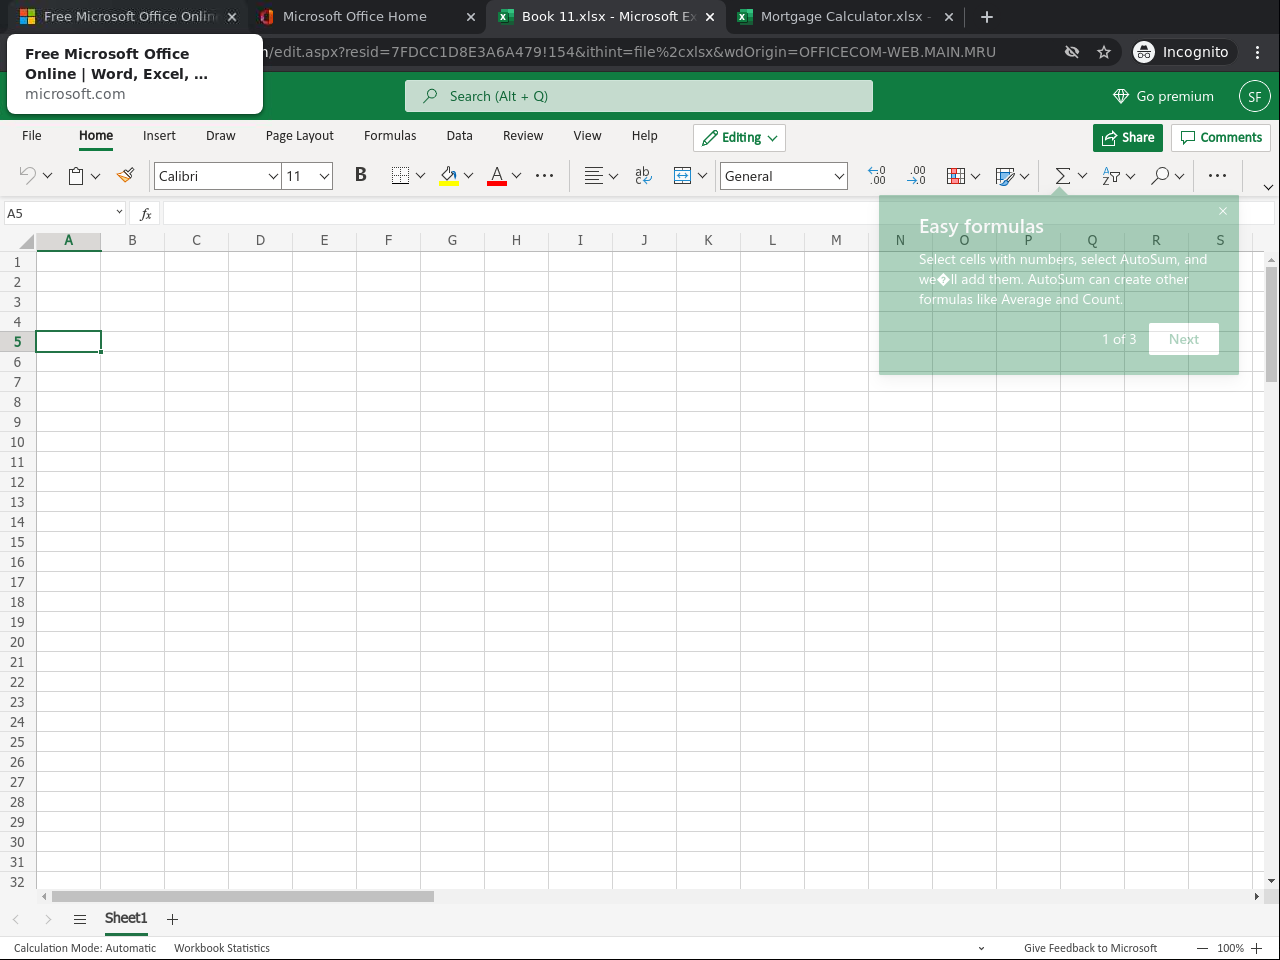Open the browser three-dot menu
The image size is (1280, 960).
coord(1258,52)
